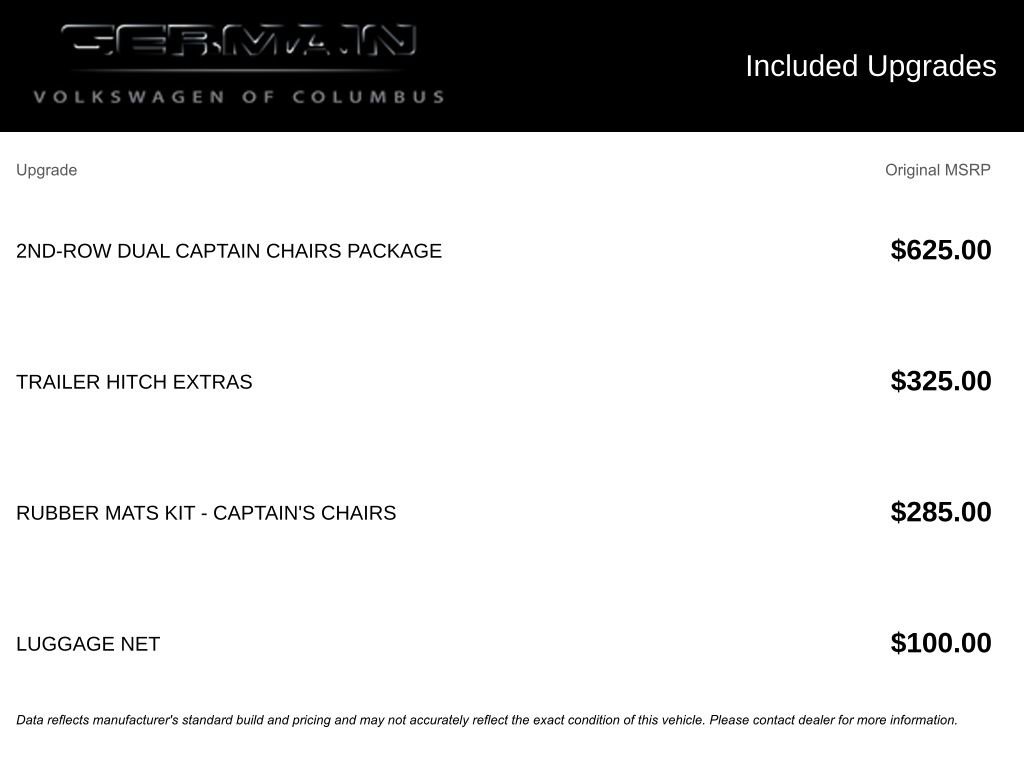
Task: Select the Included Upgrades heading
Action: pyautogui.click(x=870, y=66)
